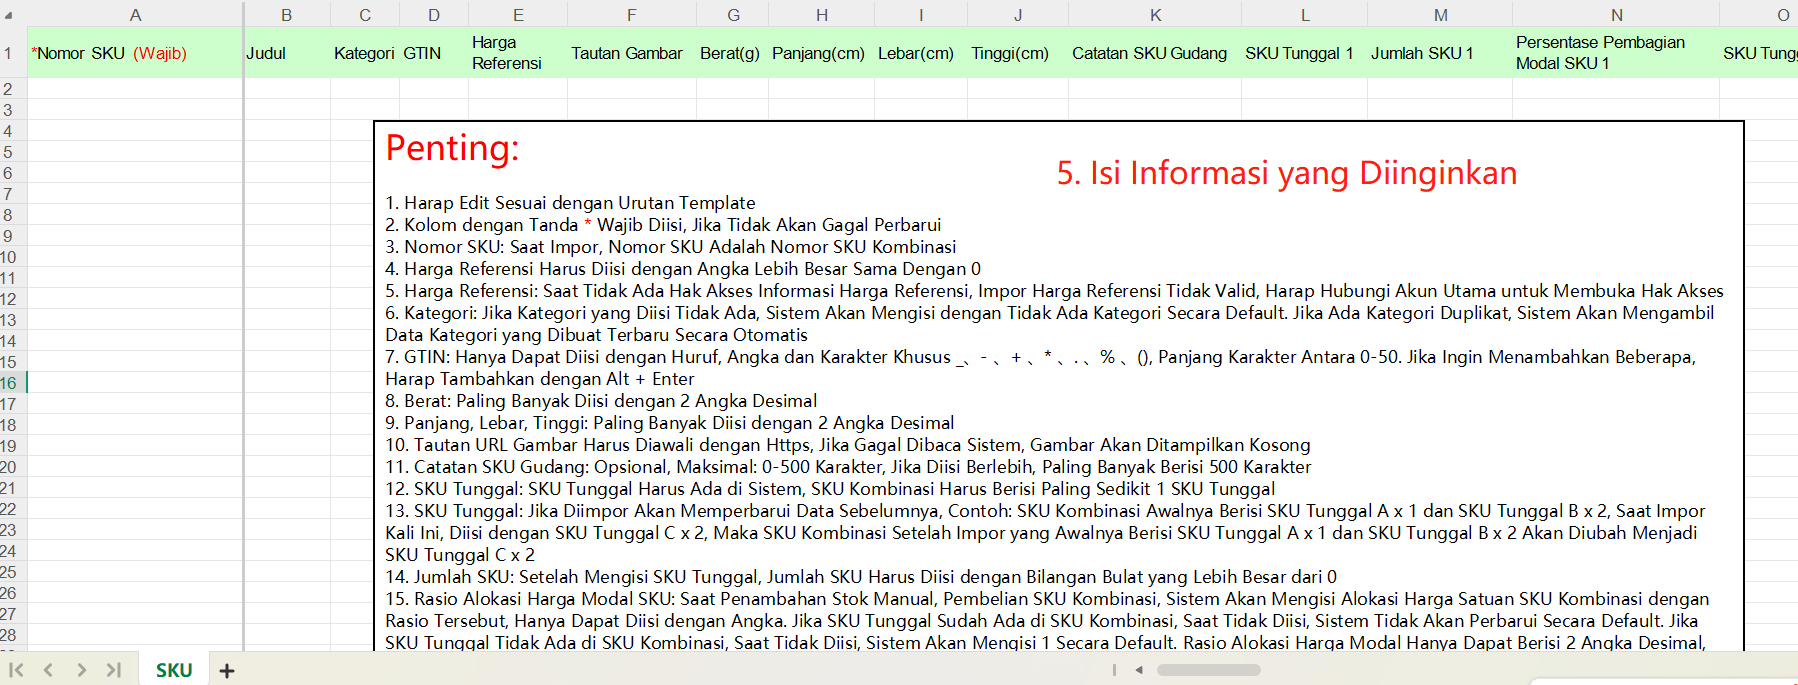Select column F header
Image resolution: width=1798 pixels, height=685 pixels.
click(632, 15)
